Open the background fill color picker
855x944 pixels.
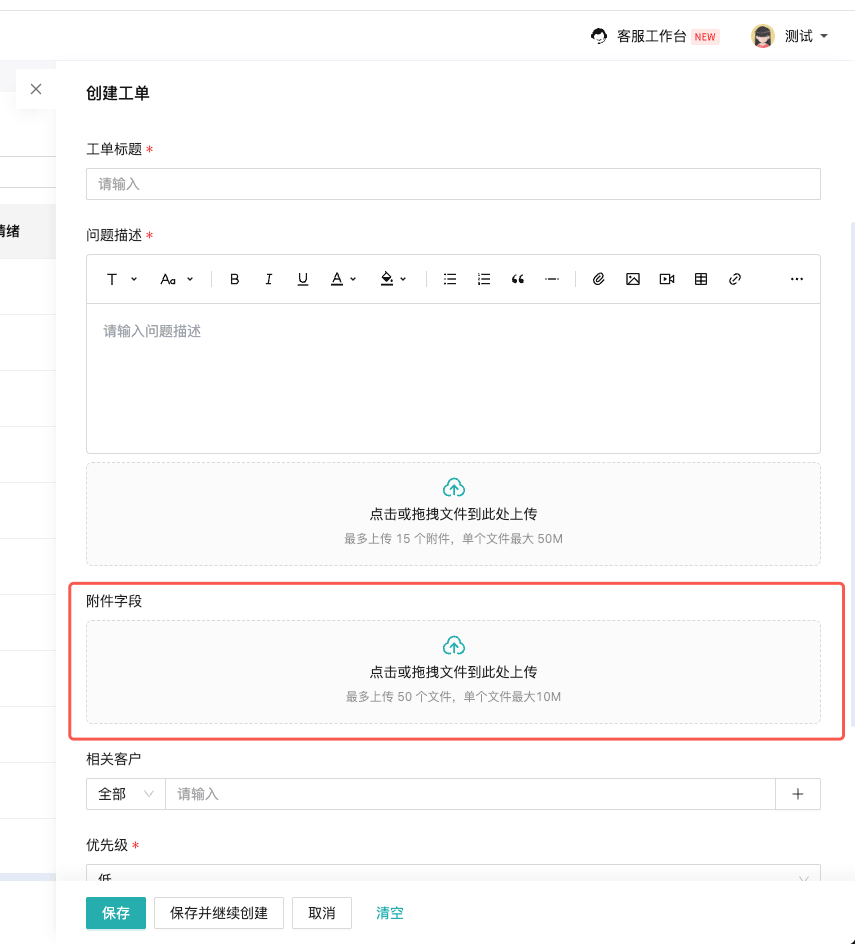tap(393, 279)
